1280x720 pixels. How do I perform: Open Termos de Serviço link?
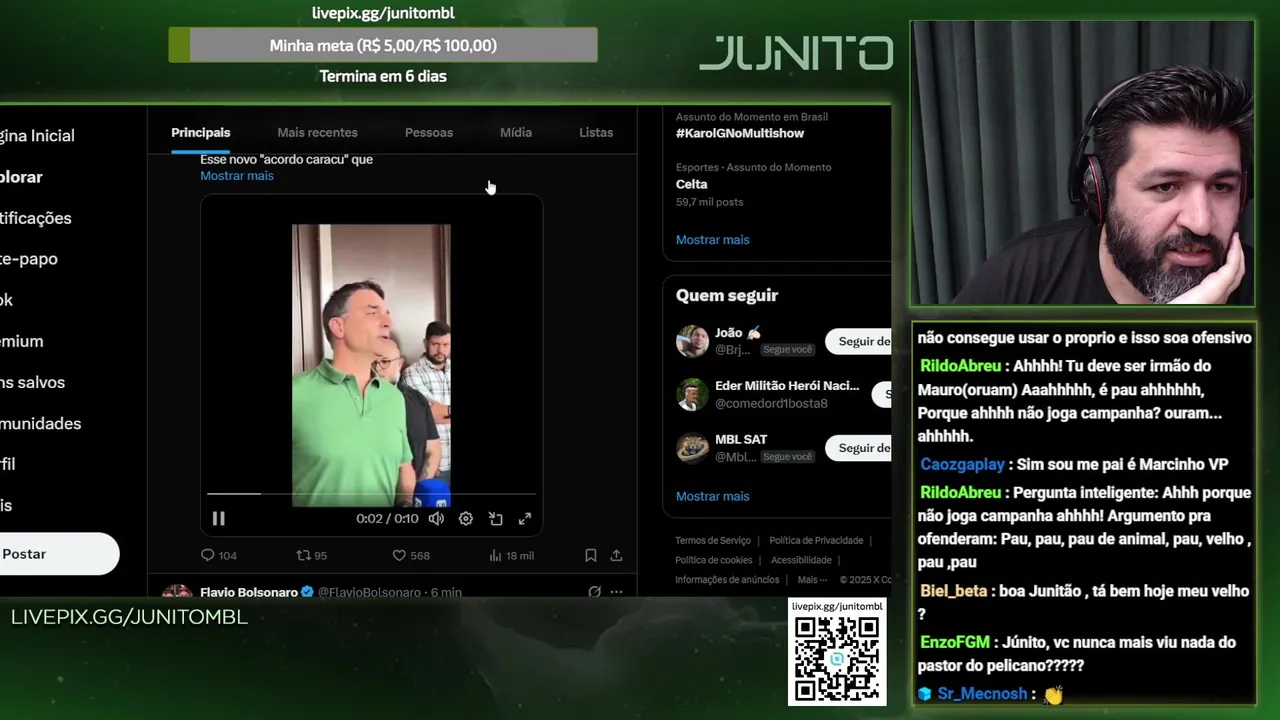pos(713,541)
